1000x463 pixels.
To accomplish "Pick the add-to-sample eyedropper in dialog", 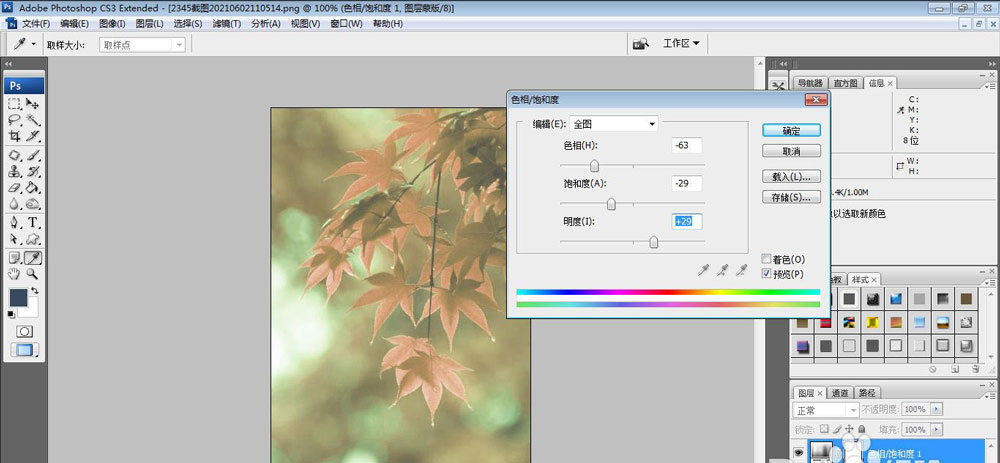I will [x=722, y=271].
